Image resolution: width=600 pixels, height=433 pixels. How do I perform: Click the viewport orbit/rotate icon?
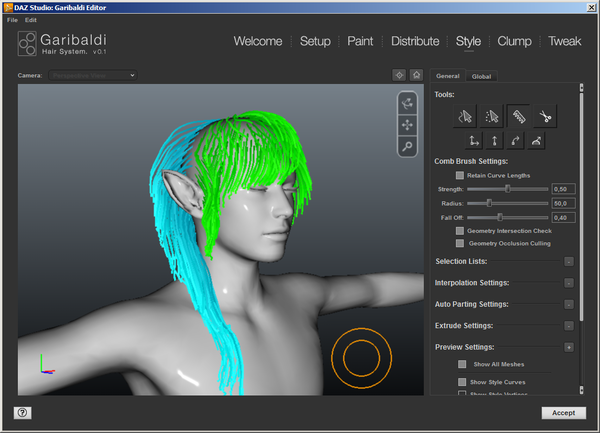coord(408,103)
